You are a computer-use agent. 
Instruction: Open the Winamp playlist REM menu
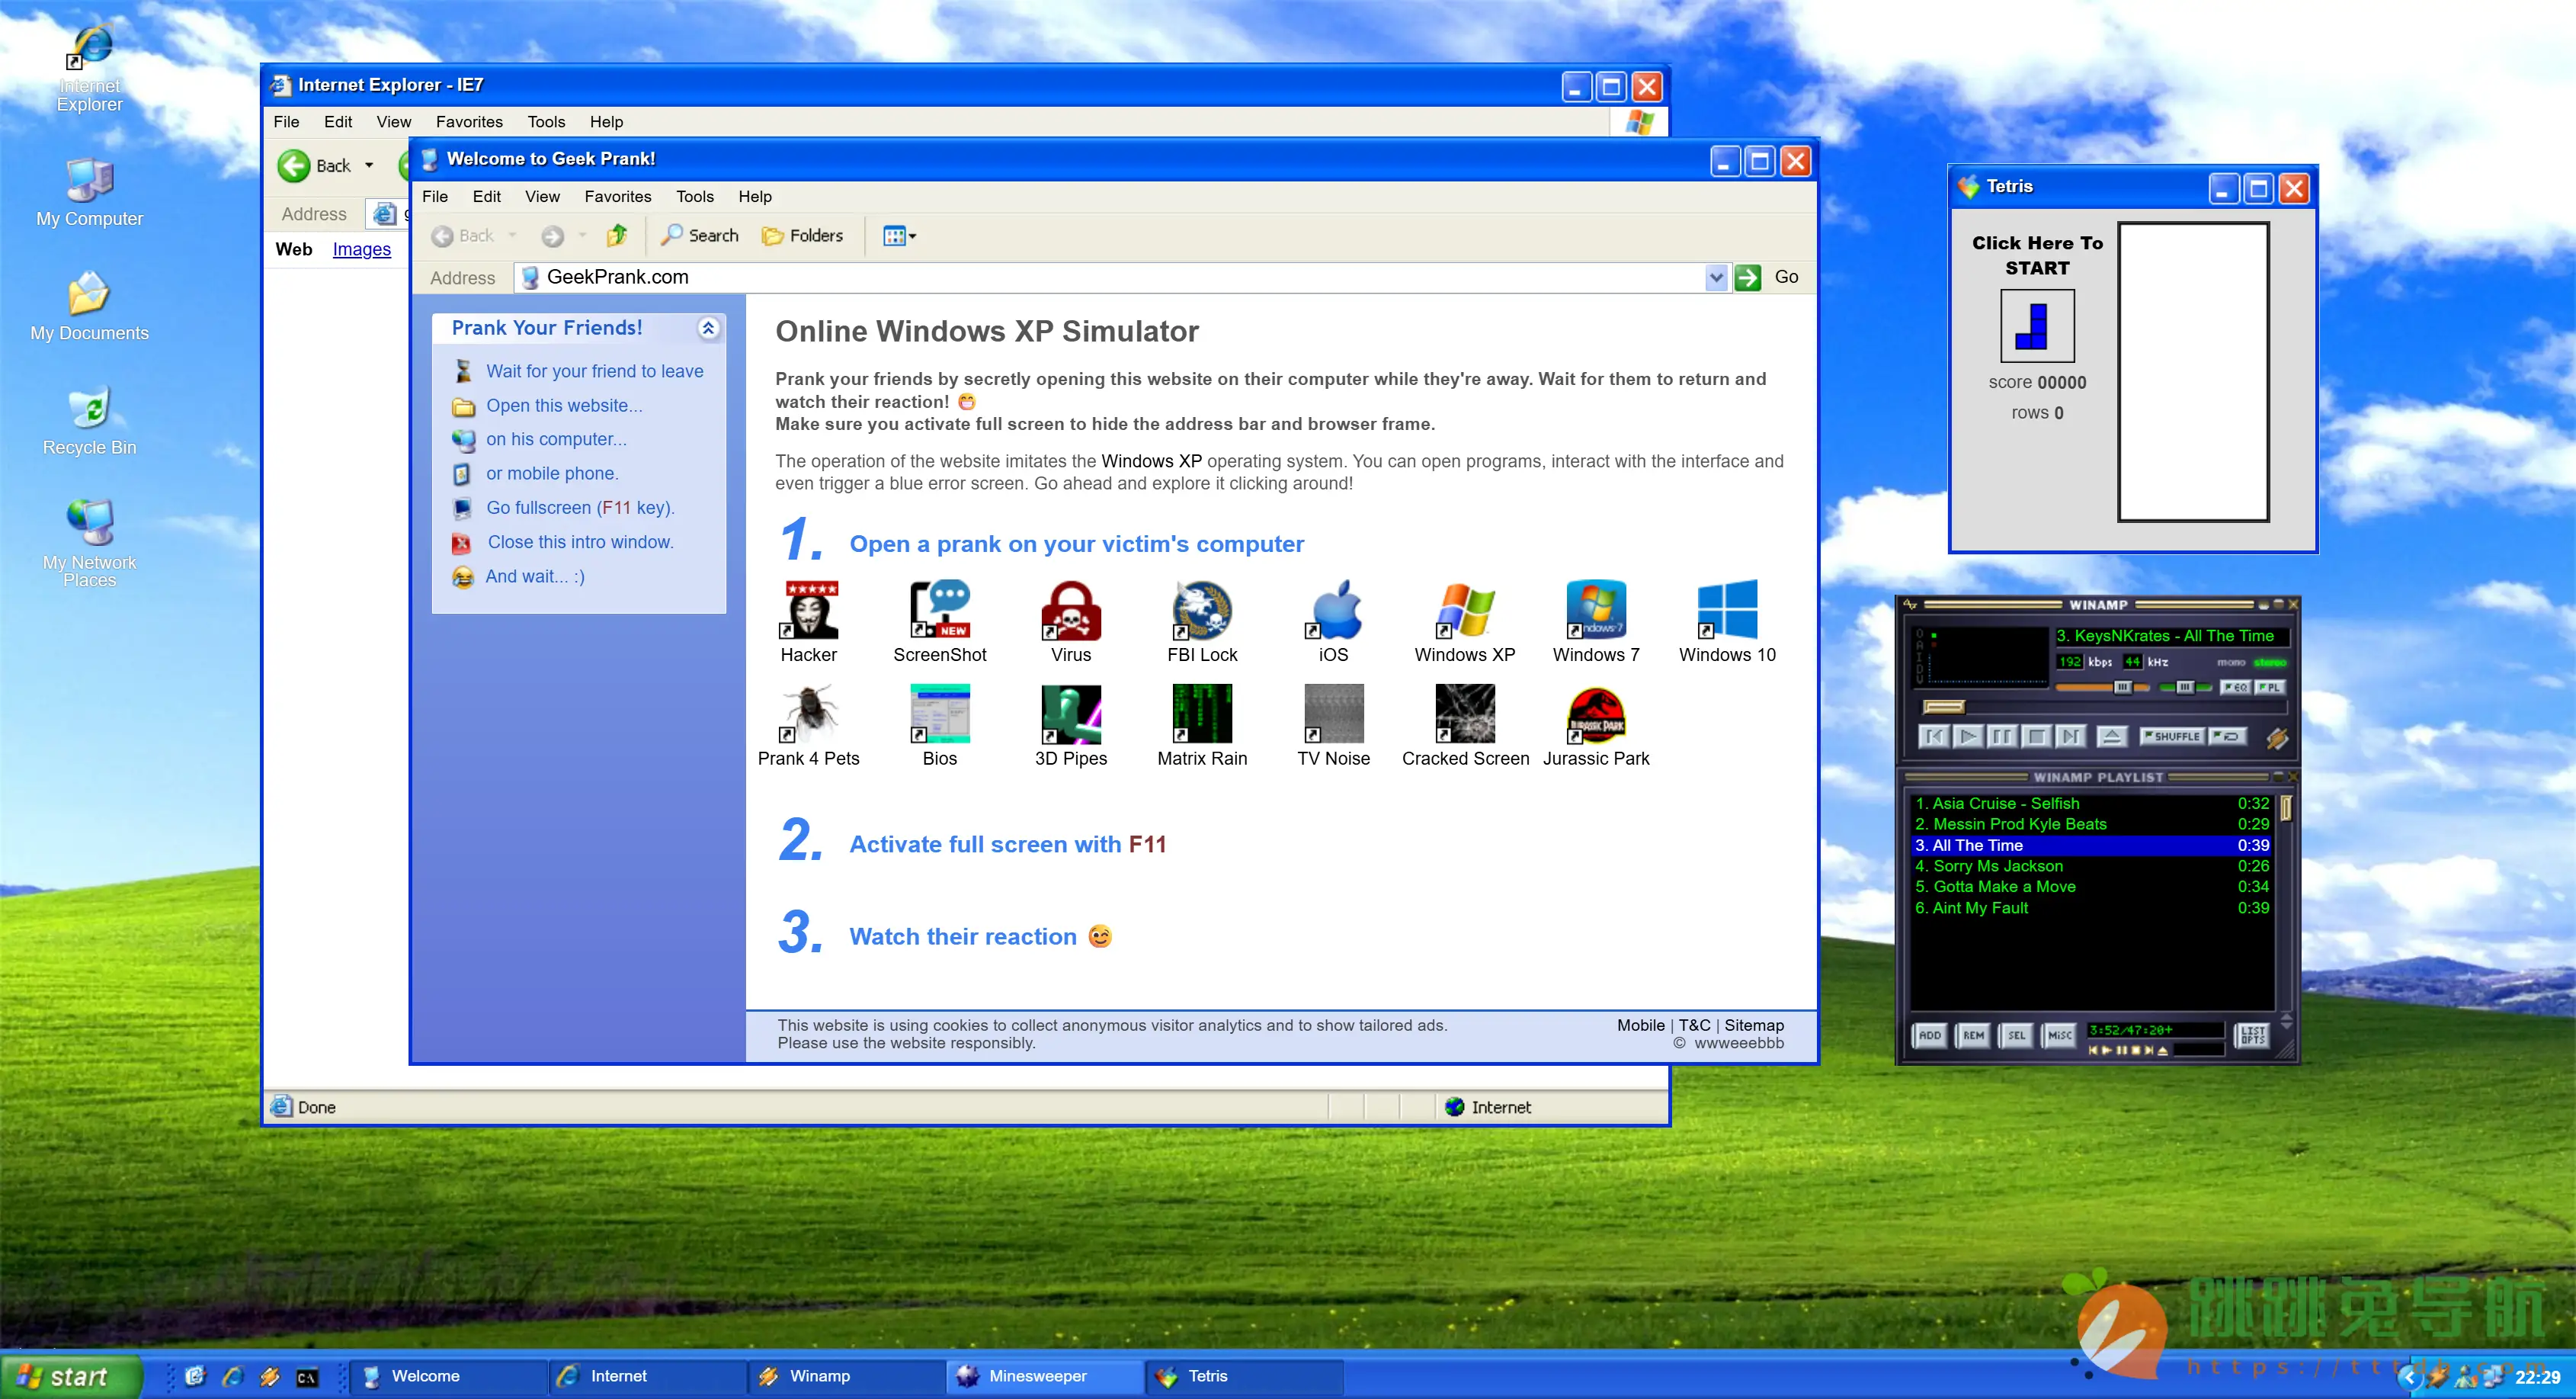coord(1973,1035)
